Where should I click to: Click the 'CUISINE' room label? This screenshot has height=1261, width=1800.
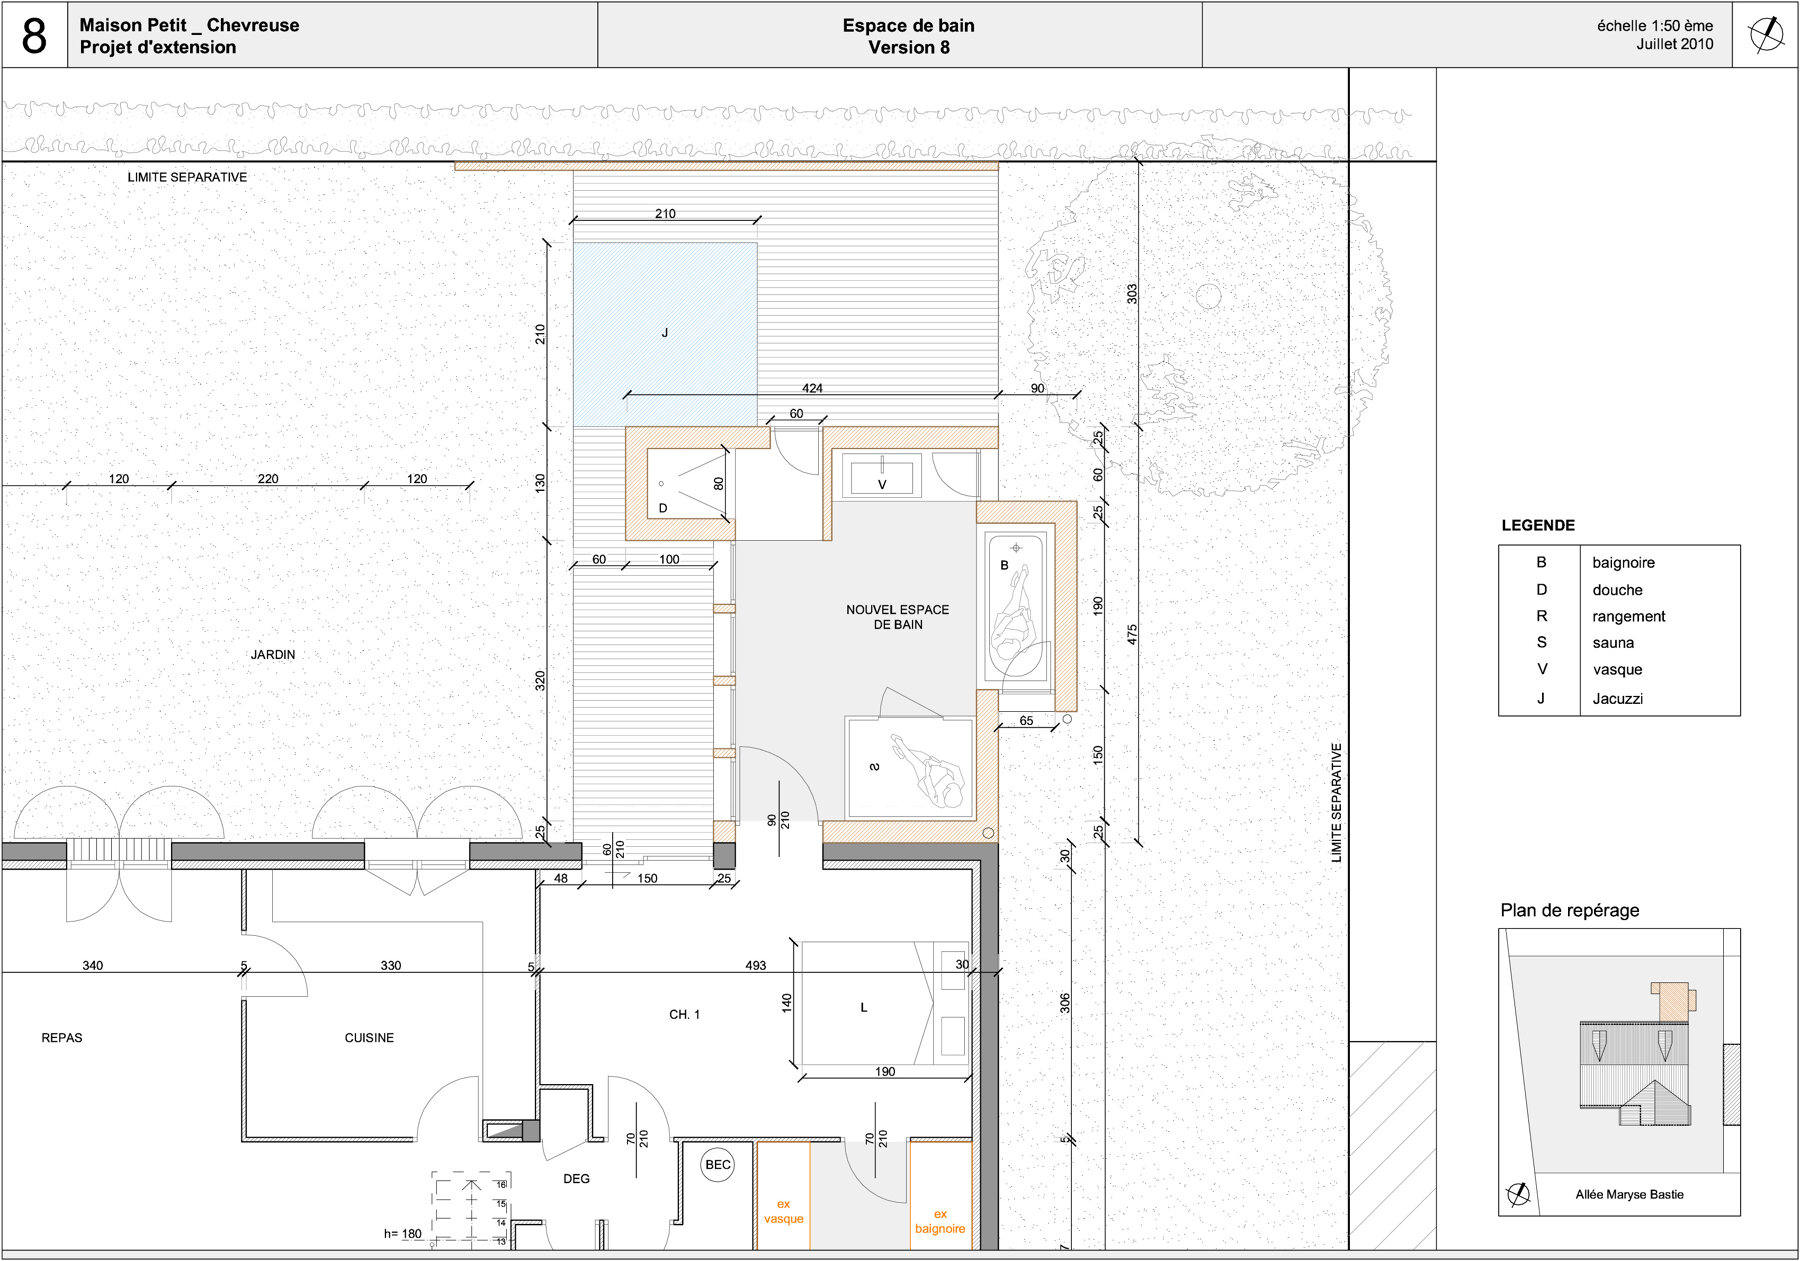[369, 1038]
